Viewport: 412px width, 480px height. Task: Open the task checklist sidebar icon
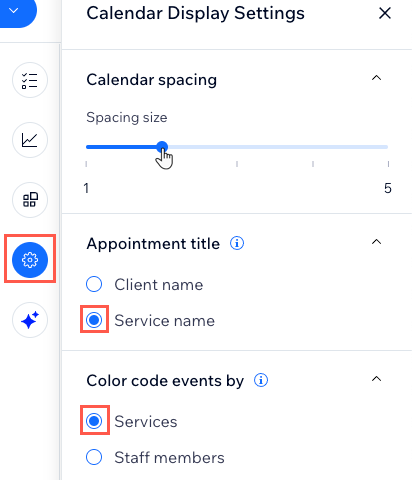coord(30,80)
